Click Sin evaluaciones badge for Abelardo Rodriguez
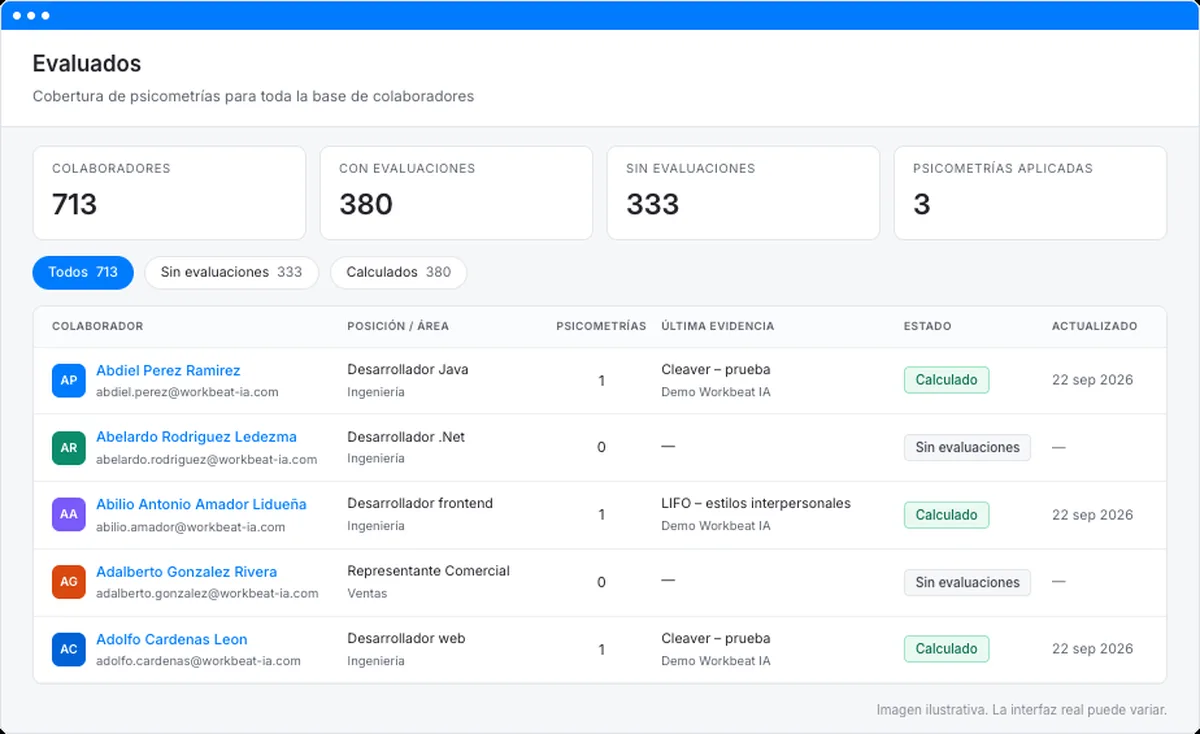Screen dimensions: 1200x734 pyautogui.click(x=967, y=447)
